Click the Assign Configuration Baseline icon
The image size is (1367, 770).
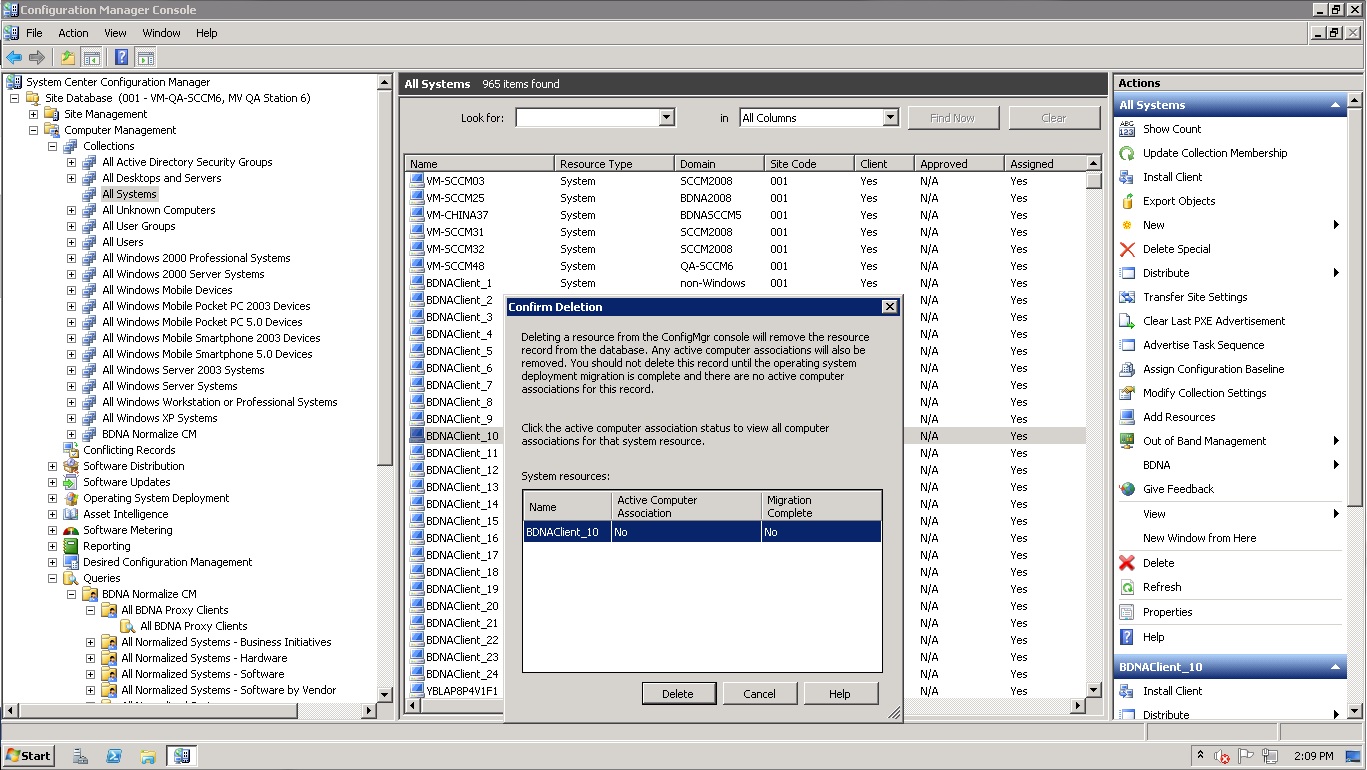[1127, 369]
